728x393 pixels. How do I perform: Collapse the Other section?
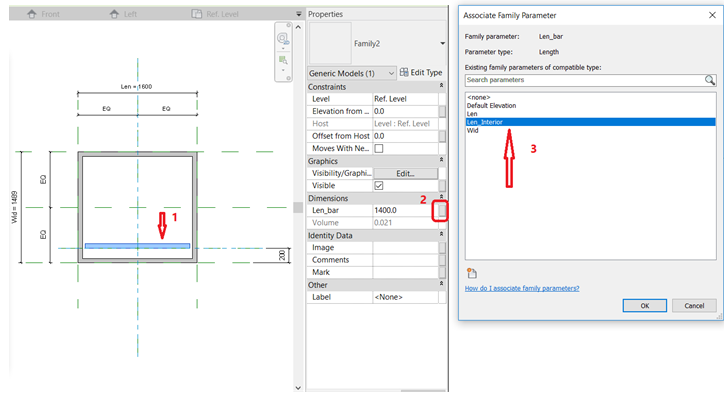(x=441, y=284)
